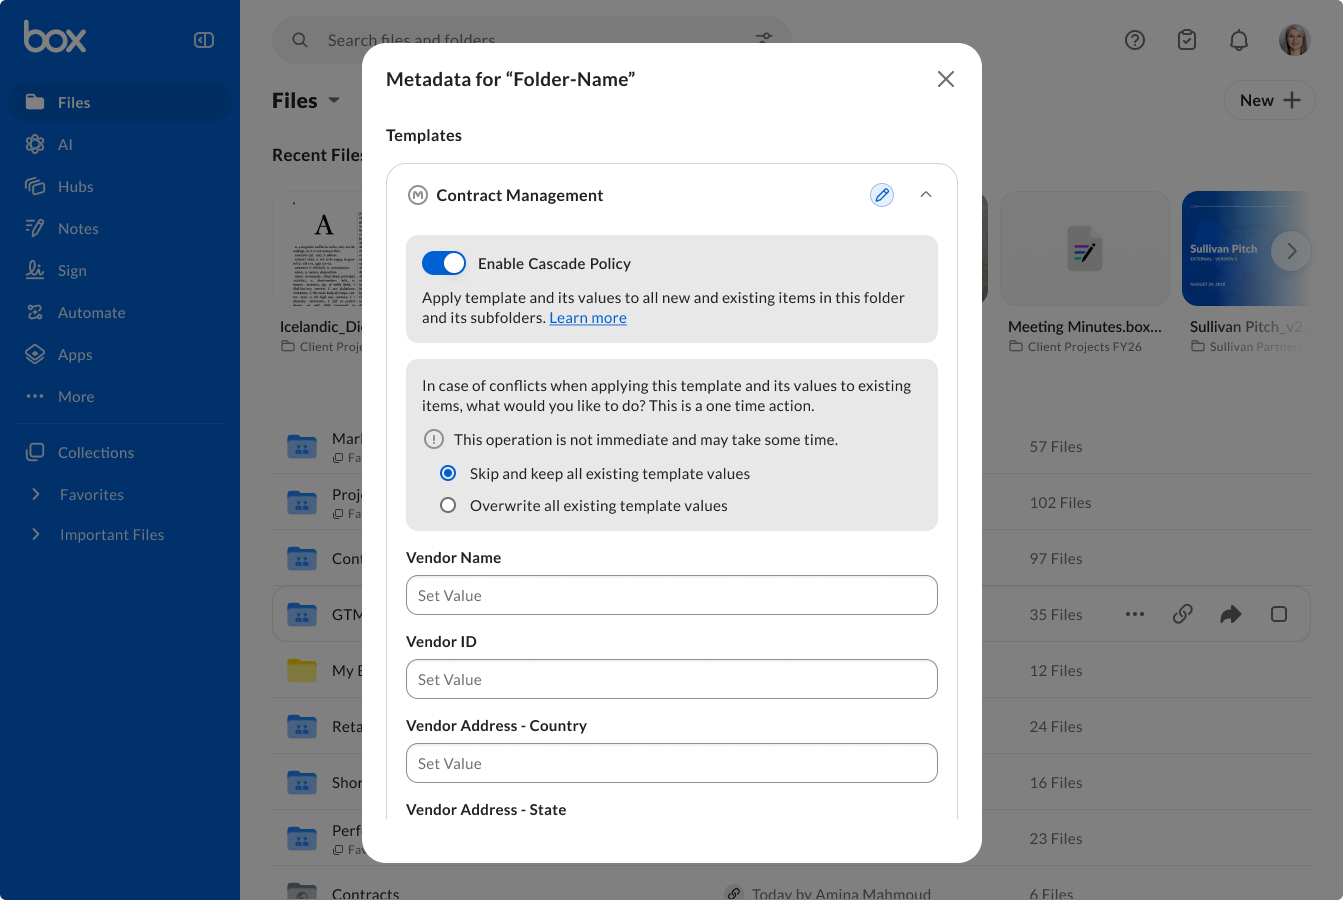Click the share arrow icon in GTM row
The image size is (1343, 900).
tap(1231, 614)
